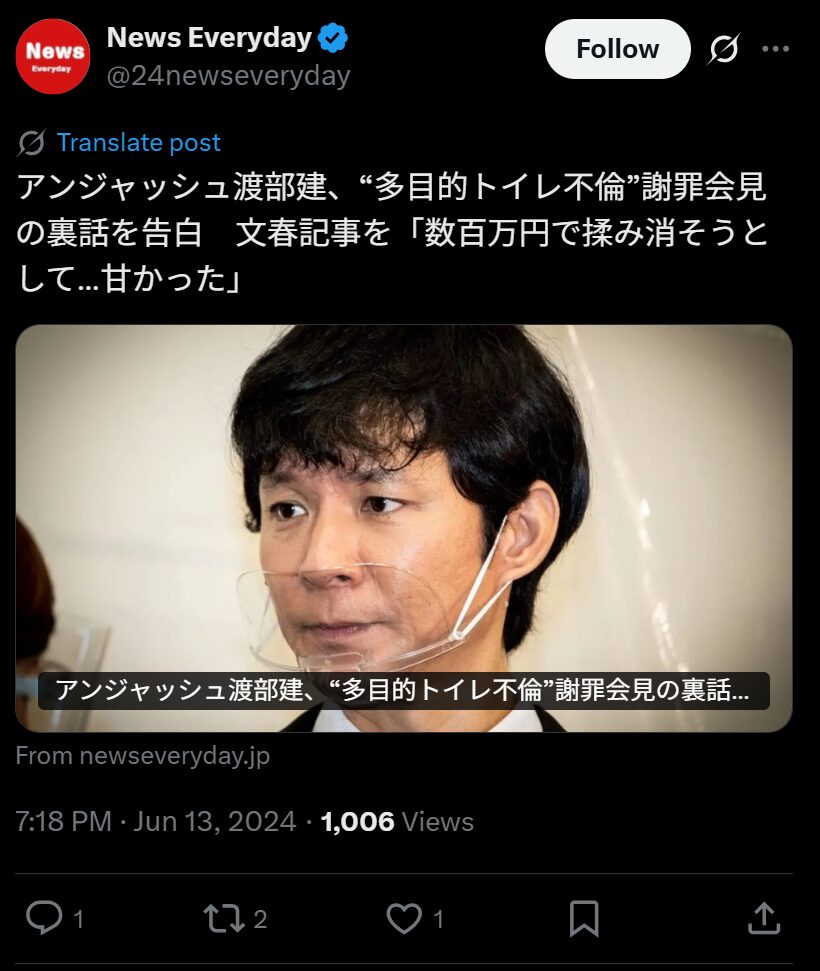Screen dimensions: 820x971
Task: Click the Grok icon beside Follow
Action: coord(723,49)
